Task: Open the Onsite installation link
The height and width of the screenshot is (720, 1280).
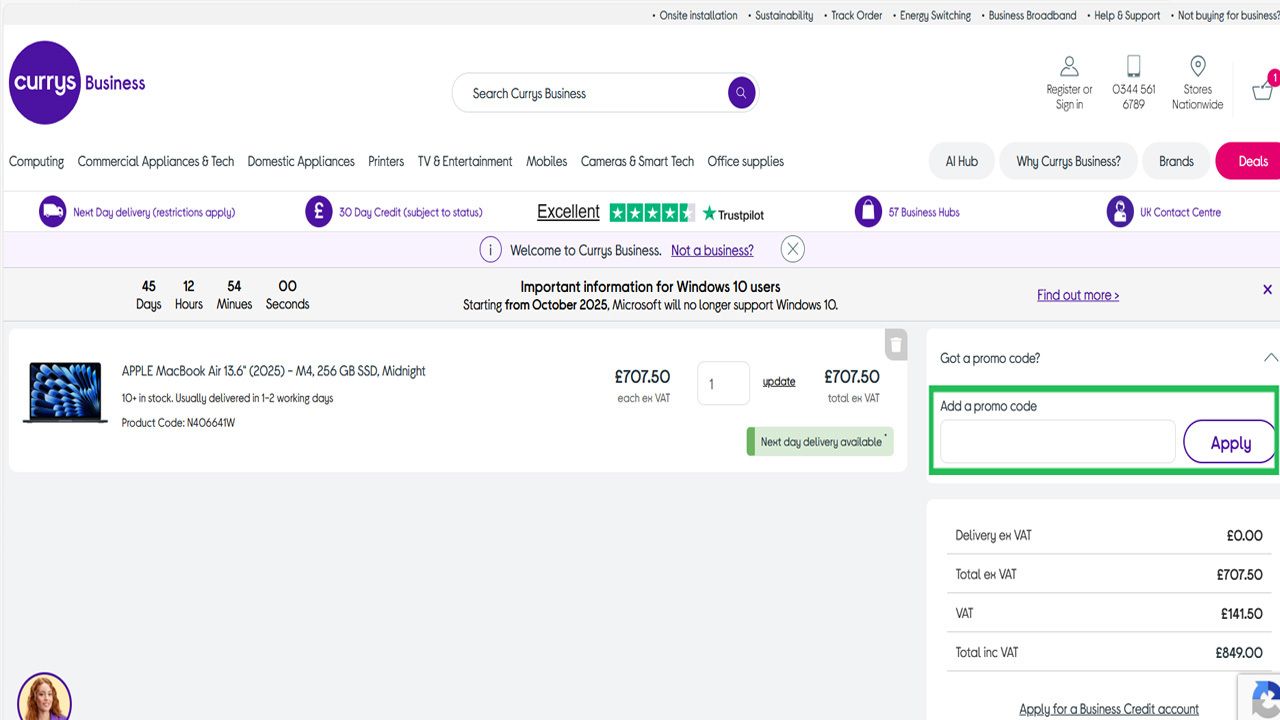Action: 698,15
